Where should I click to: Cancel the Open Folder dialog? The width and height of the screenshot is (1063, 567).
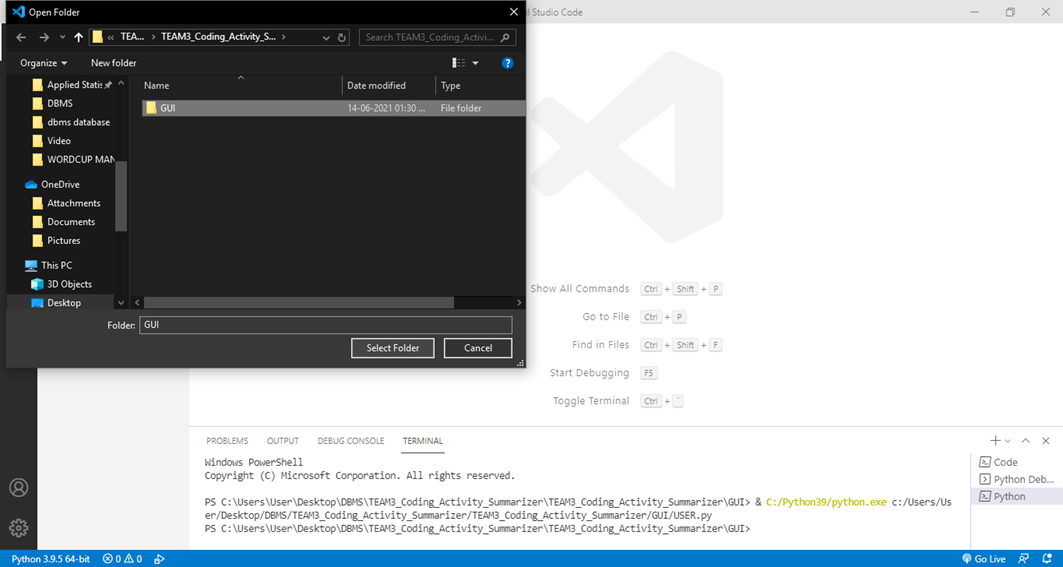[478, 348]
